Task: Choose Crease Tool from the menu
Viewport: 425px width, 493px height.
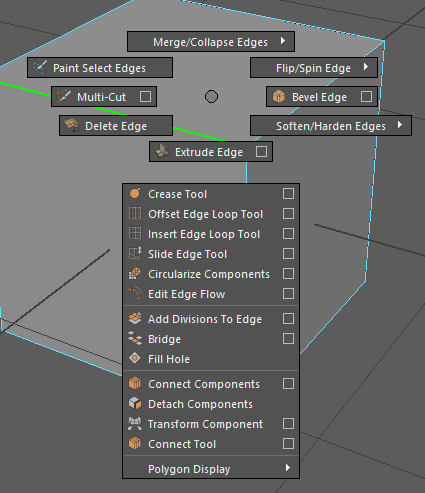Action: (211, 194)
